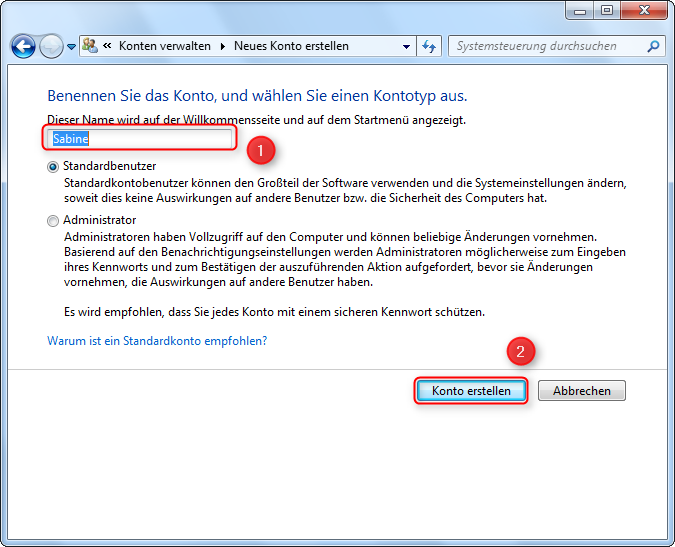675x547 pixels.
Task: Select 'Neues Konto erstellen' breadcrumb
Action: tap(291, 46)
